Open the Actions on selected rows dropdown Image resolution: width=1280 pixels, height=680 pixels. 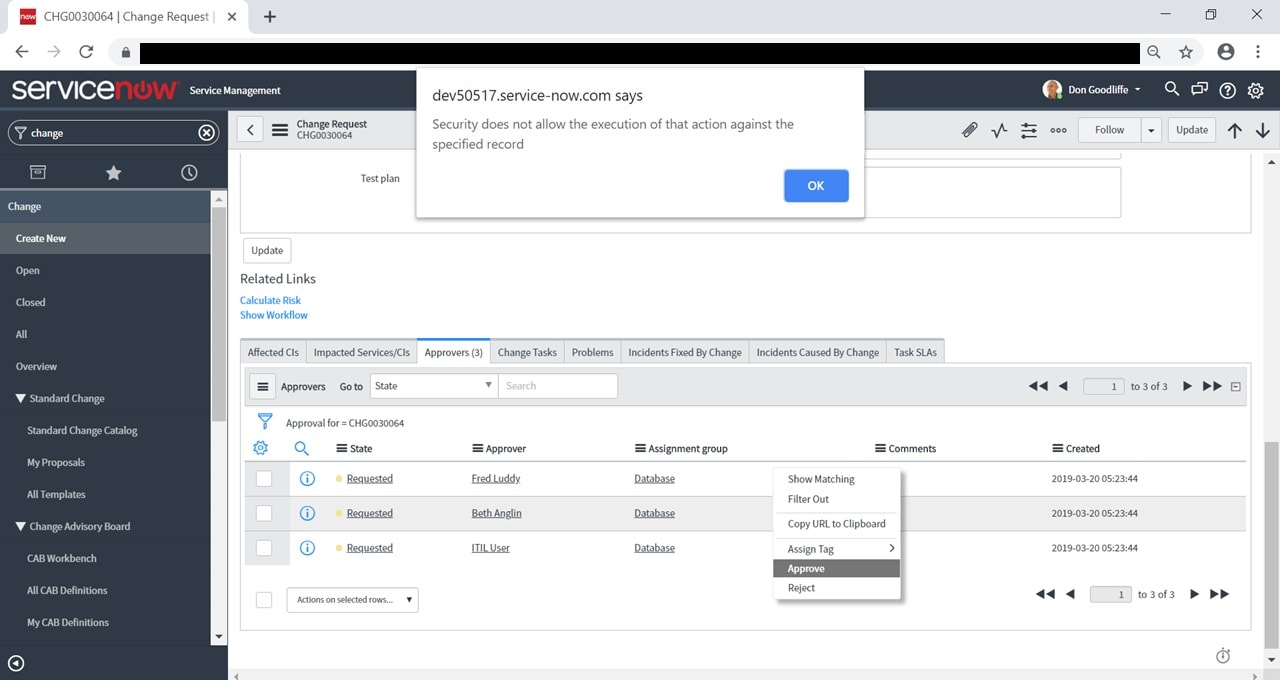pyautogui.click(x=352, y=599)
